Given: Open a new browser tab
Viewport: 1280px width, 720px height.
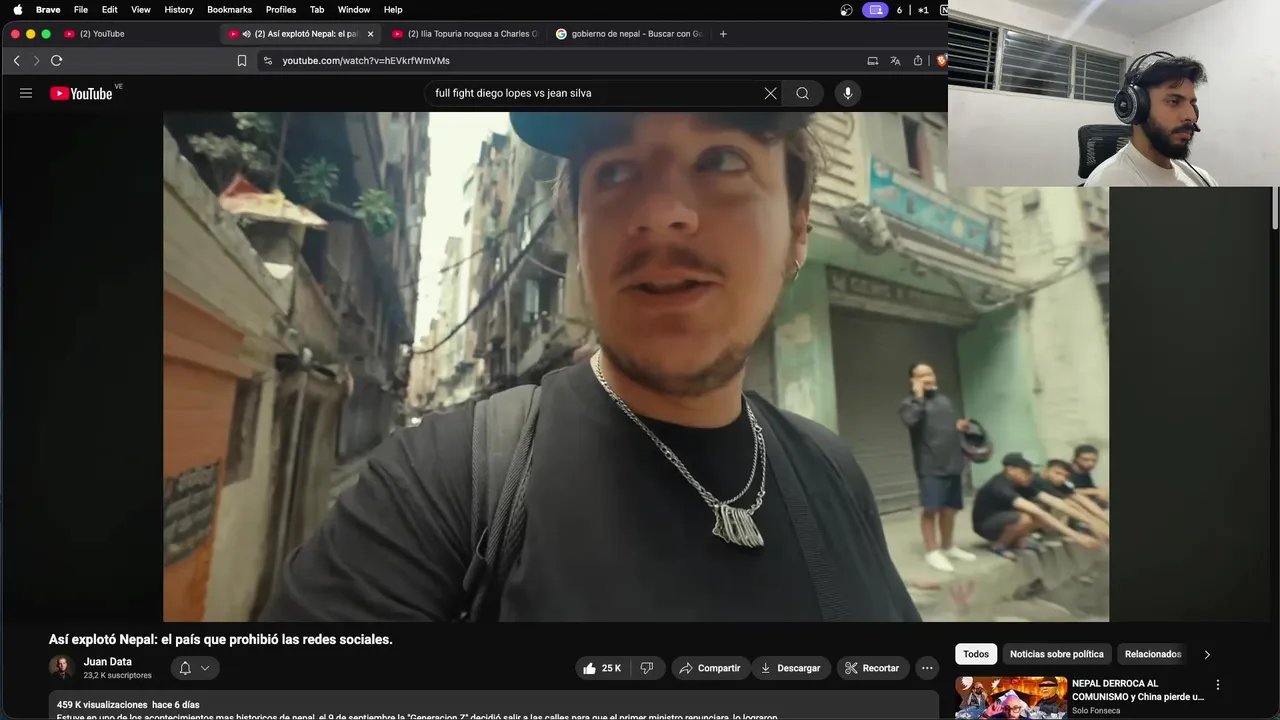Looking at the screenshot, I should point(723,34).
